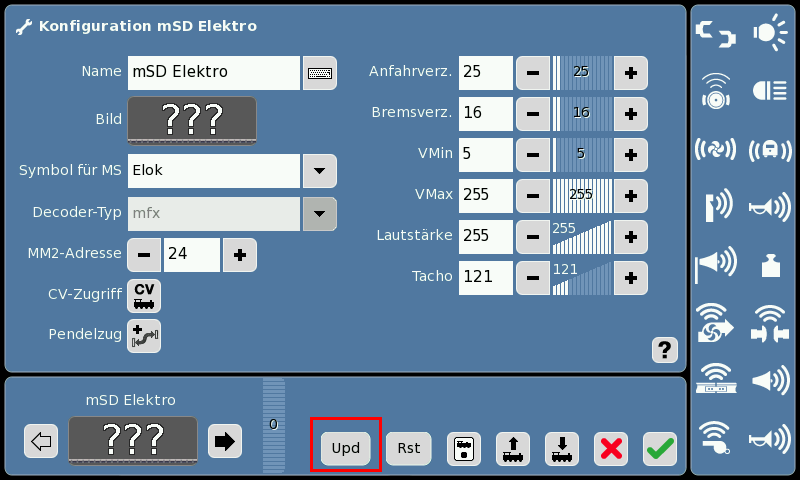The width and height of the screenshot is (800, 480).
Task: Open the Symbol für MS dropdown arrow
Action: tap(320, 171)
